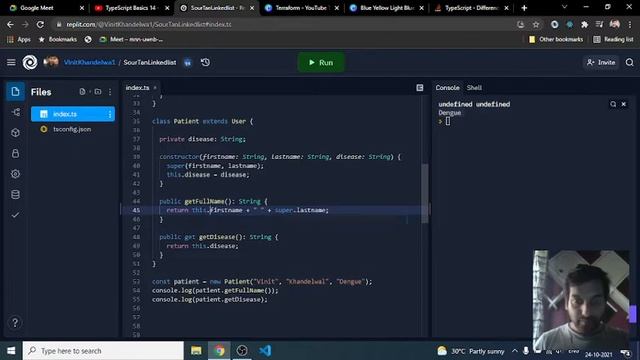Viewport: 640px width, 360px height.
Task: Open Visual Studio Code from taskbar
Action: click(x=265, y=351)
